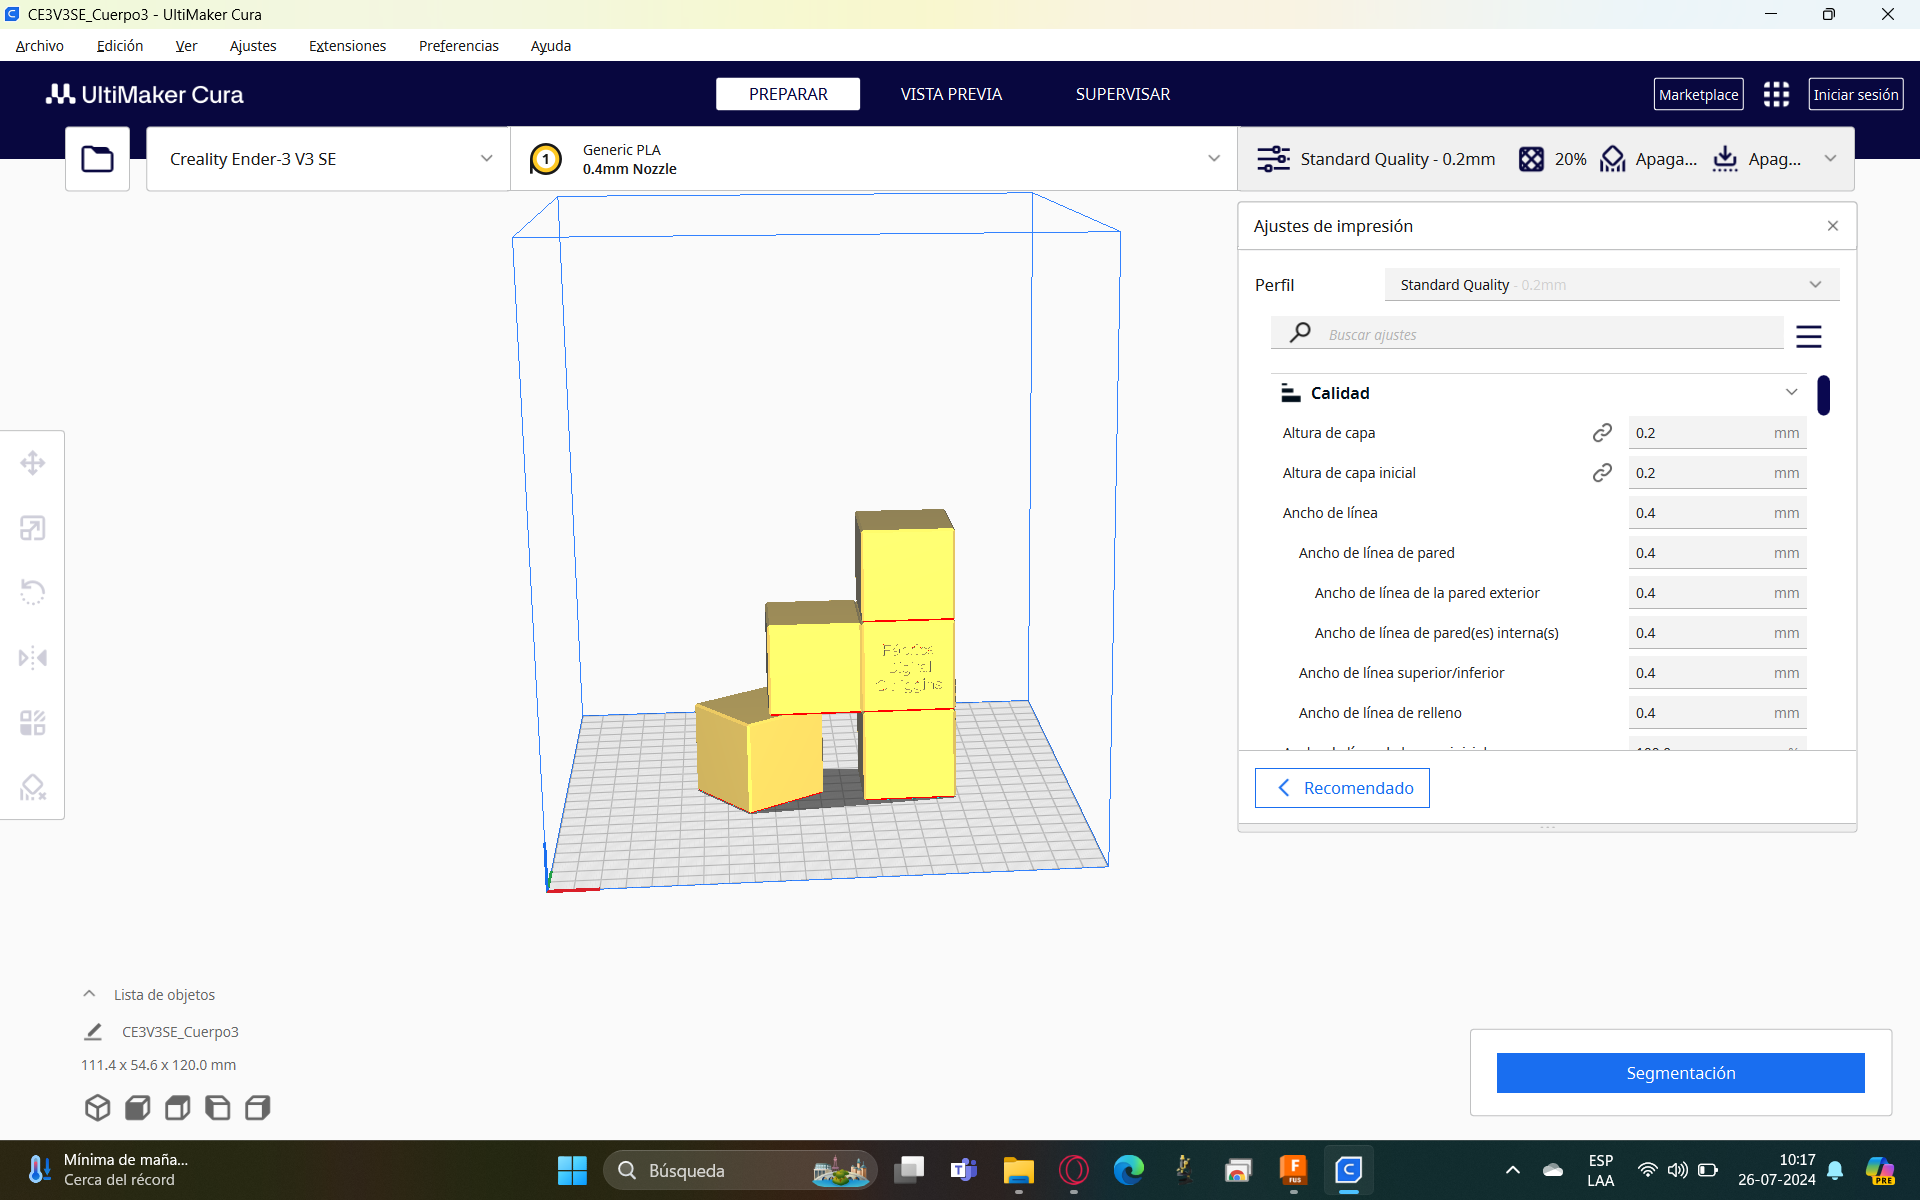
Task: Click the Segmentación slice button
Action: (x=1680, y=1073)
